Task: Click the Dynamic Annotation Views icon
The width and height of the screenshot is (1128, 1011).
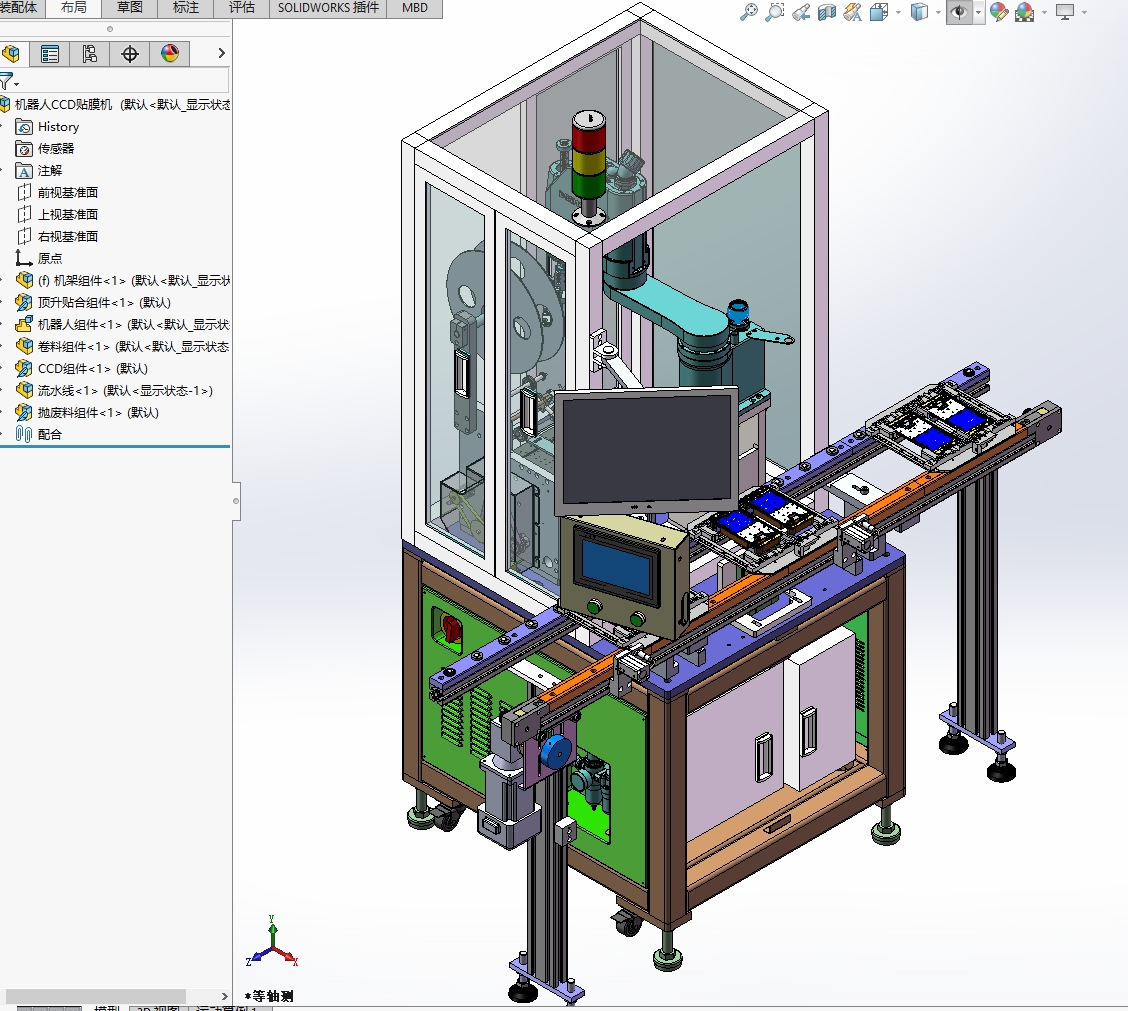Action: pos(852,12)
